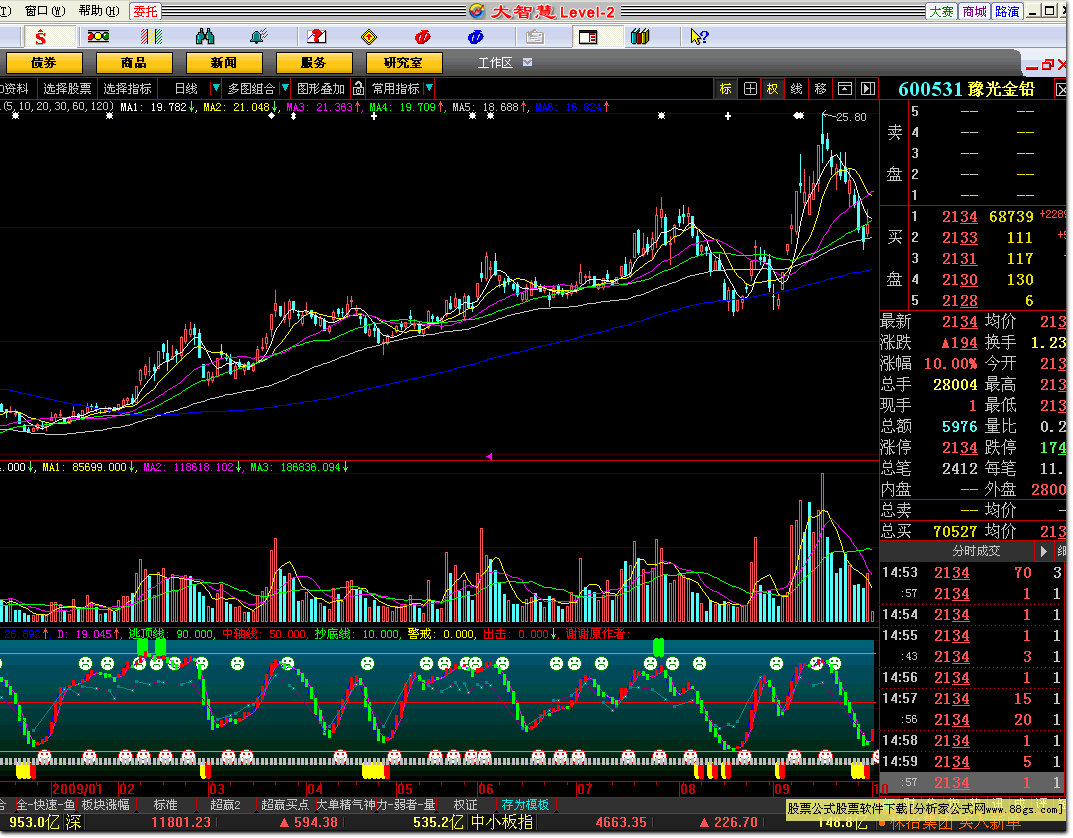Click the 路演 button
This screenshot has width=1073, height=838.
(1007, 12)
